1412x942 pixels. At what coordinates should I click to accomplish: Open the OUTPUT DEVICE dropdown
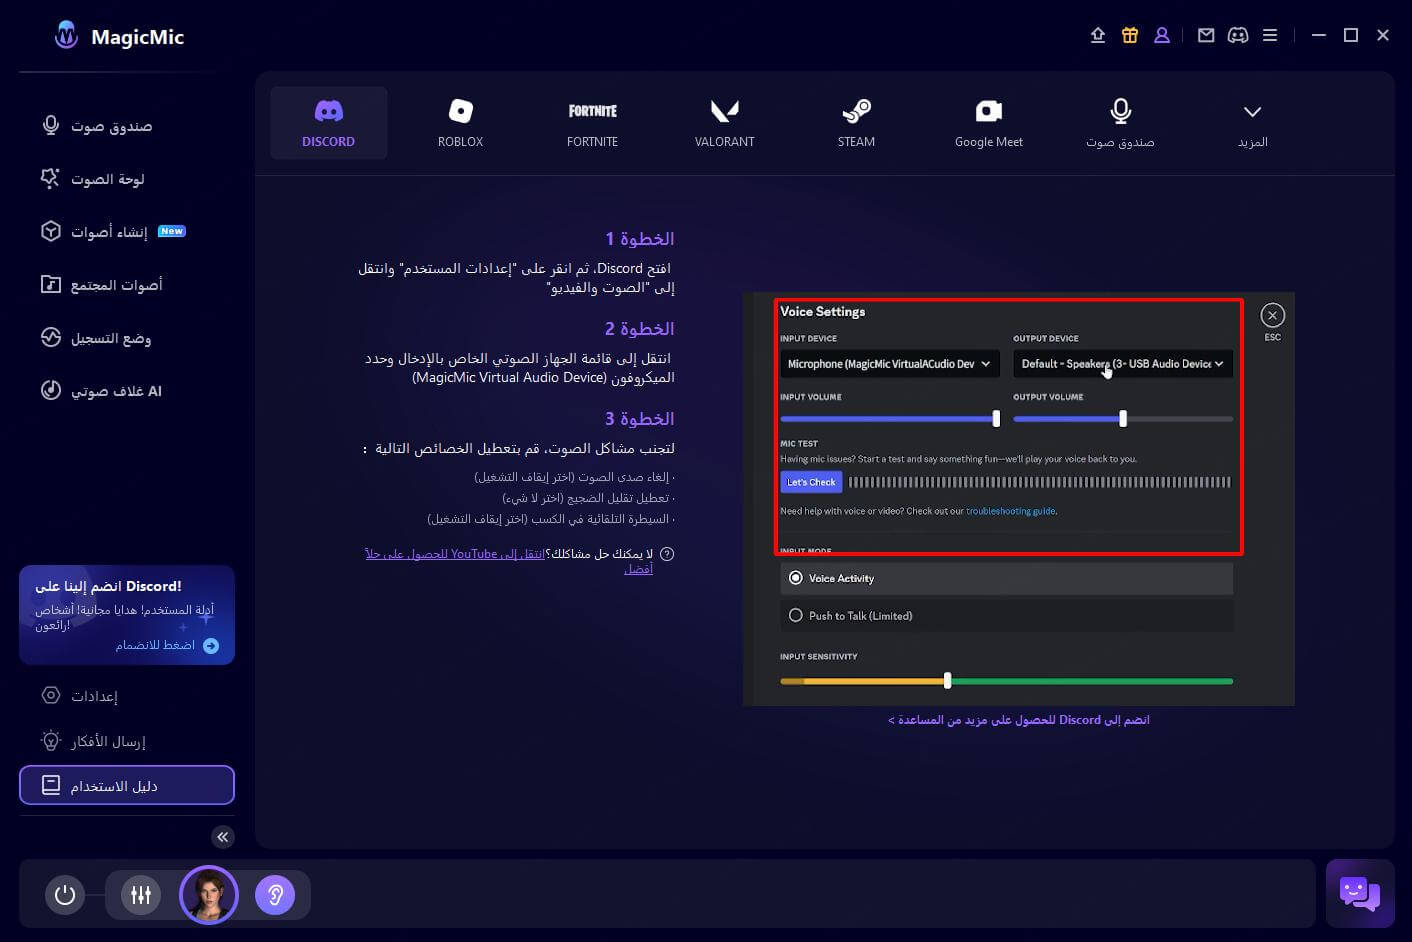point(1123,364)
